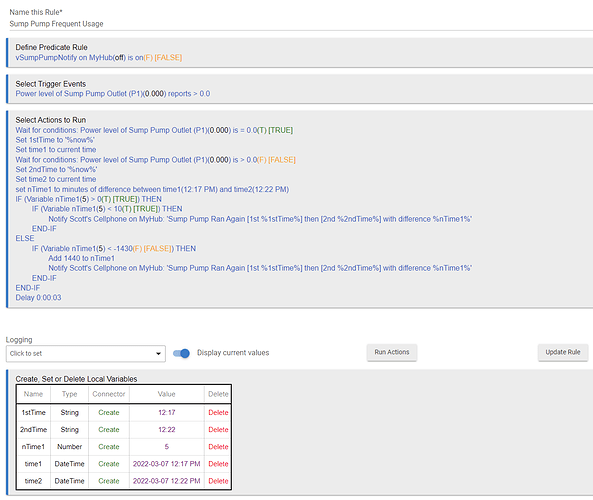Click the Update Rule button
This screenshot has height=500, width=593.
(563, 352)
